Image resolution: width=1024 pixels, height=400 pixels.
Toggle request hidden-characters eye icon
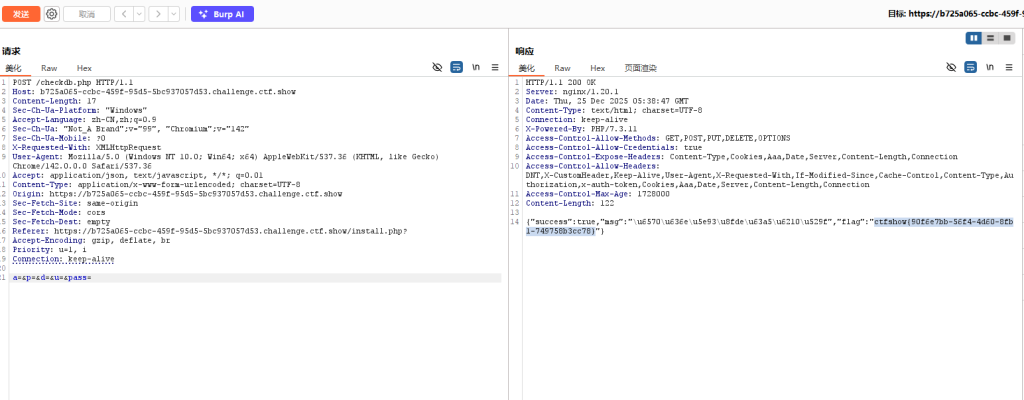tap(437, 67)
